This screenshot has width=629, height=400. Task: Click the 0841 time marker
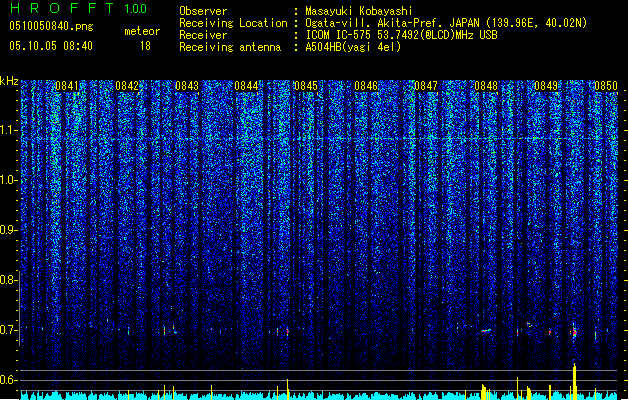pyautogui.click(x=67, y=86)
